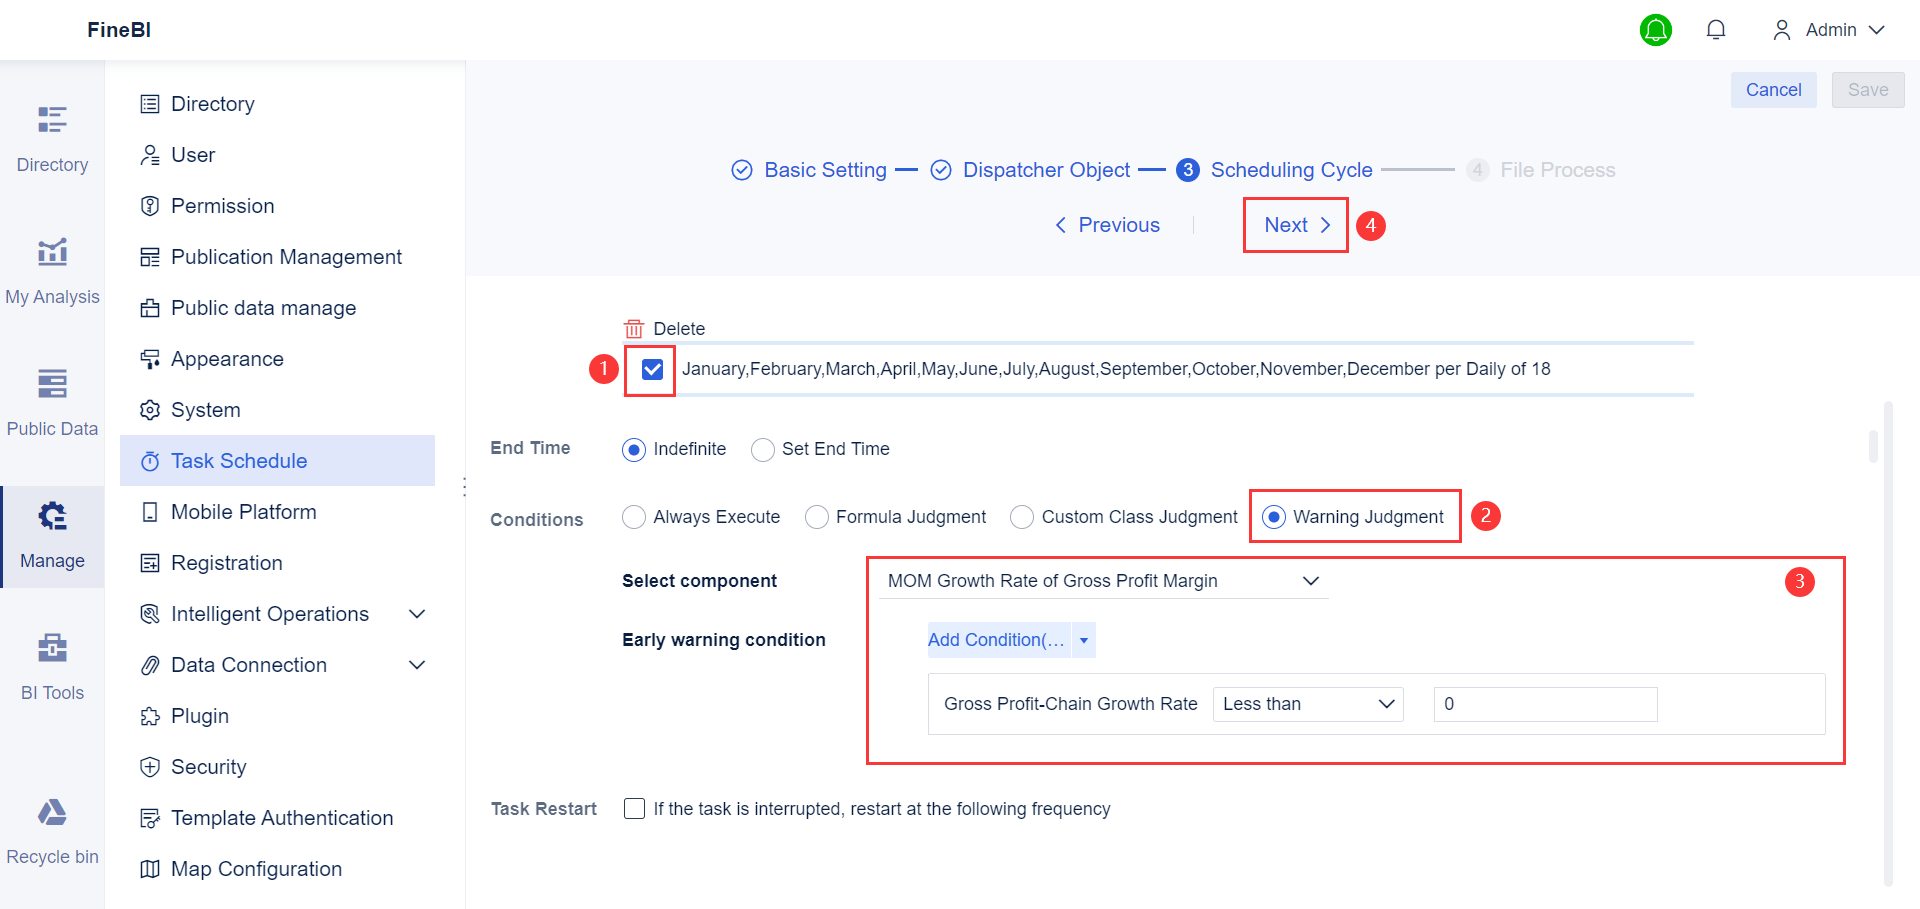Screen dimensions: 1920x909
Task: Open the My Analysis sidebar section
Action: pyautogui.click(x=52, y=268)
